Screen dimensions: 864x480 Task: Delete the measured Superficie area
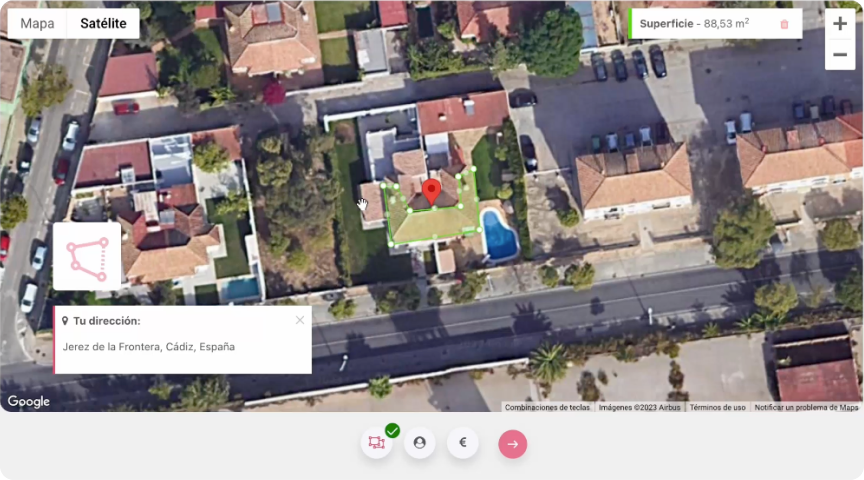[x=784, y=24]
